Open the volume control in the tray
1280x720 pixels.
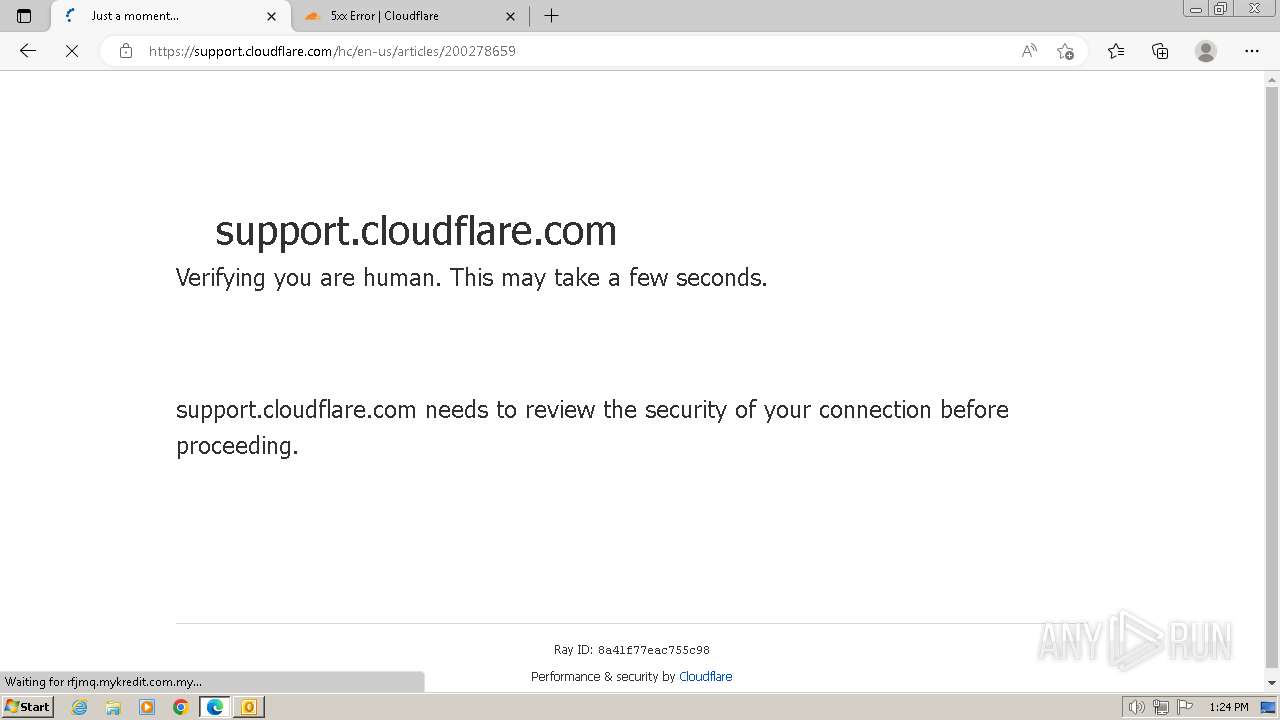point(1136,707)
